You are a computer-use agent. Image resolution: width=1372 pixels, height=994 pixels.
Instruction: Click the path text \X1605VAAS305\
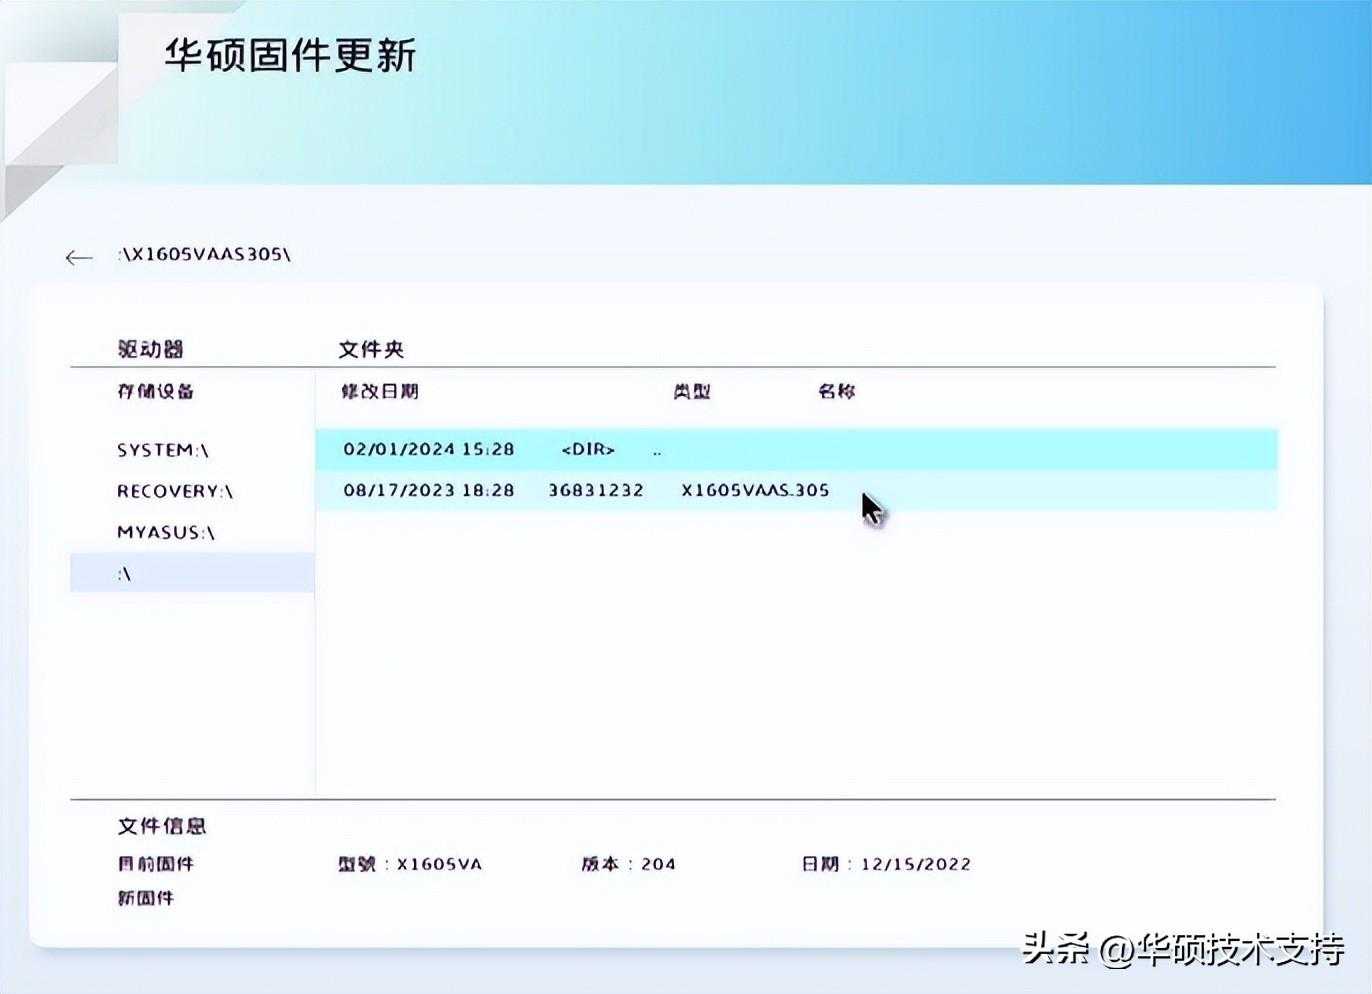(x=205, y=254)
